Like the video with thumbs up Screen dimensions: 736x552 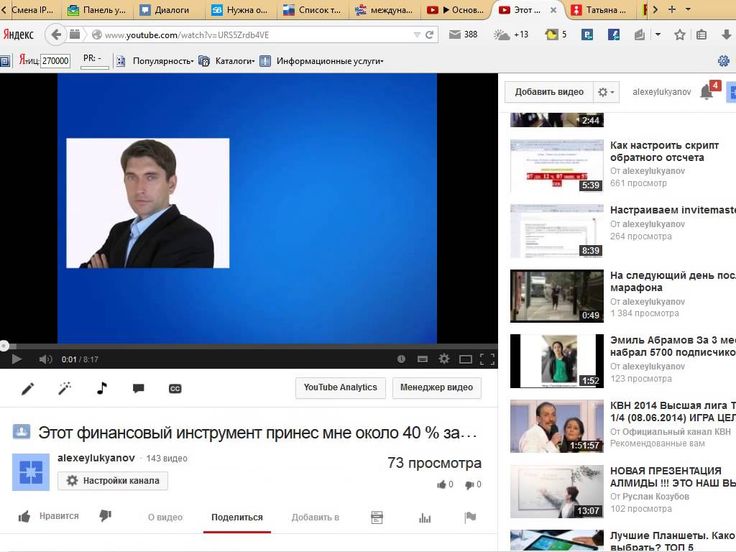[26, 516]
